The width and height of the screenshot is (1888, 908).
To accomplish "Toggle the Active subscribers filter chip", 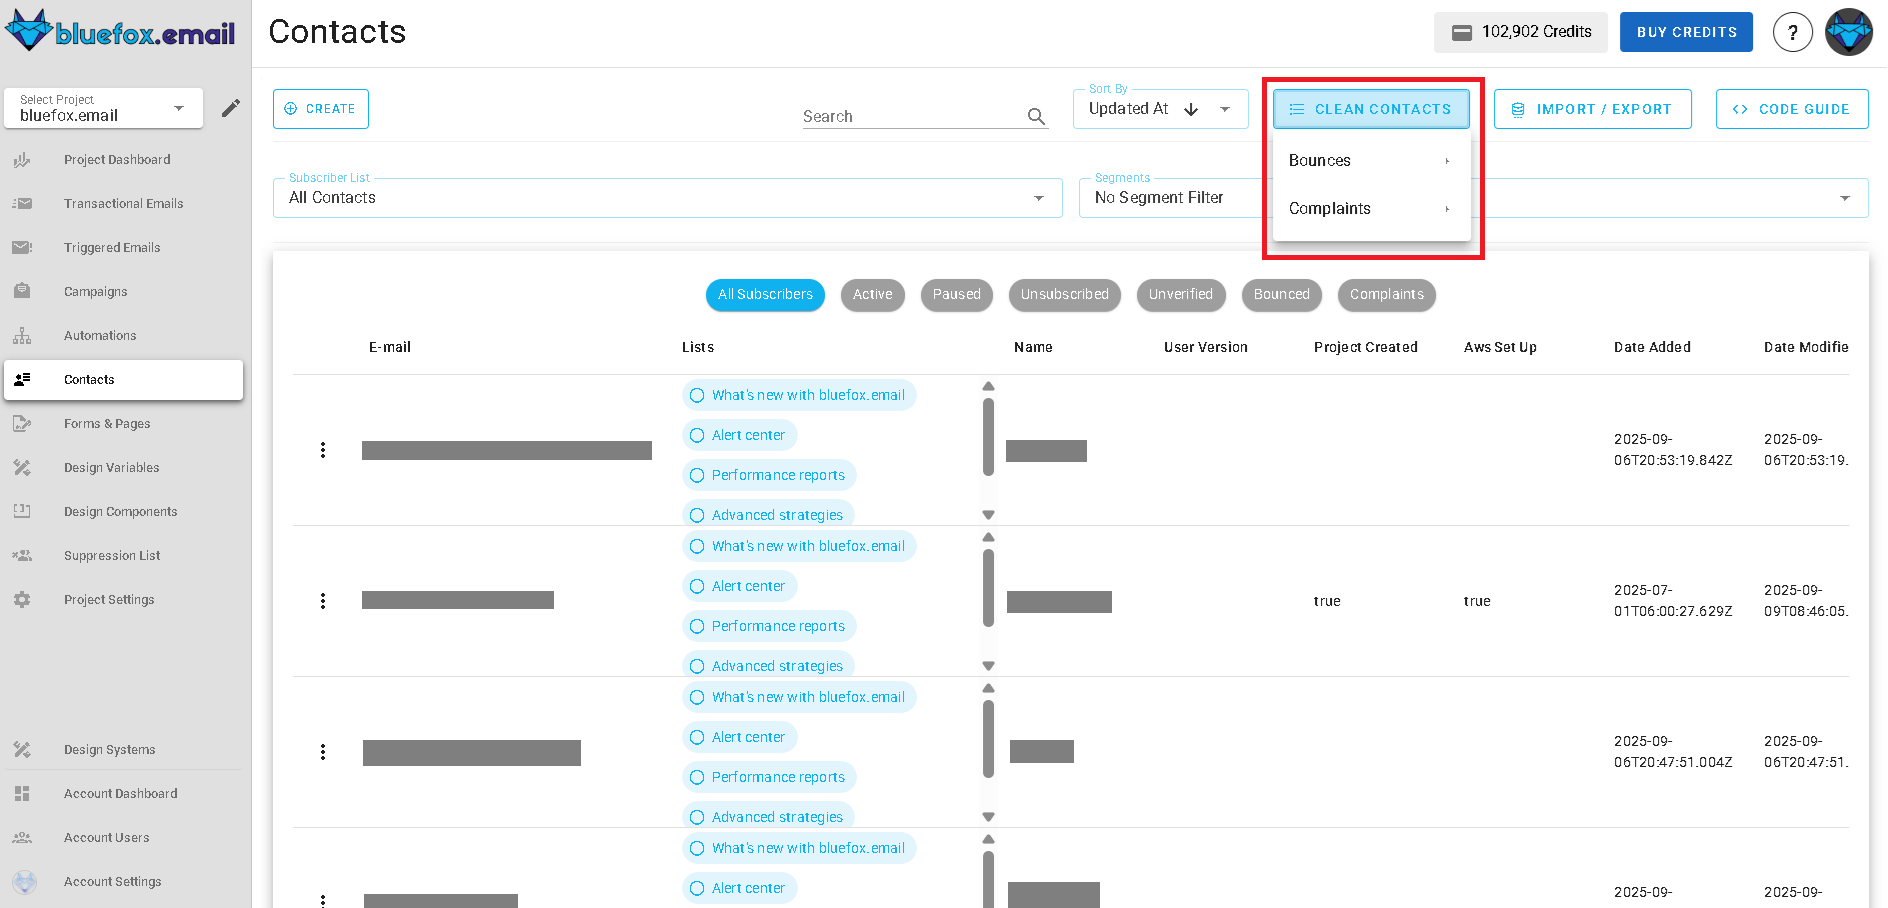I will pos(872,294).
